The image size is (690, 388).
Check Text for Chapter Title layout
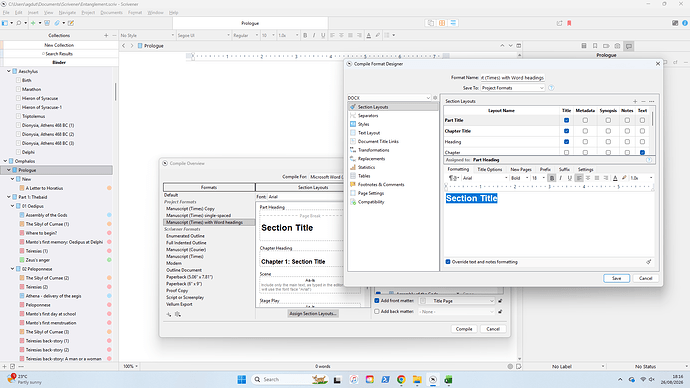(642, 131)
